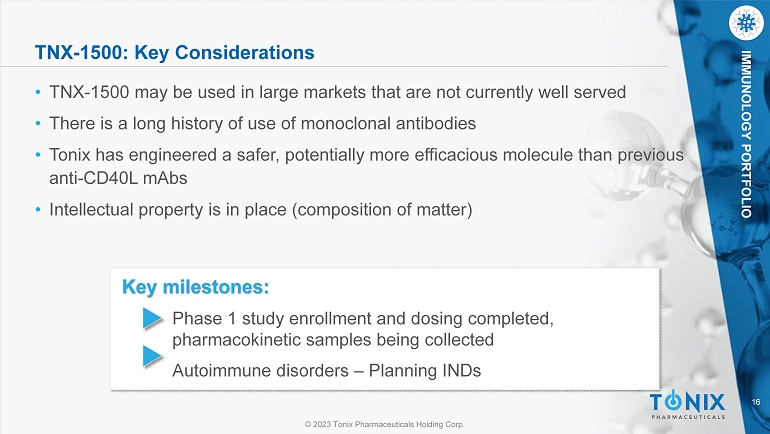Click the Immunology Portfolio vertical label
This screenshot has width=770, height=434.
click(x=746, y=134)
